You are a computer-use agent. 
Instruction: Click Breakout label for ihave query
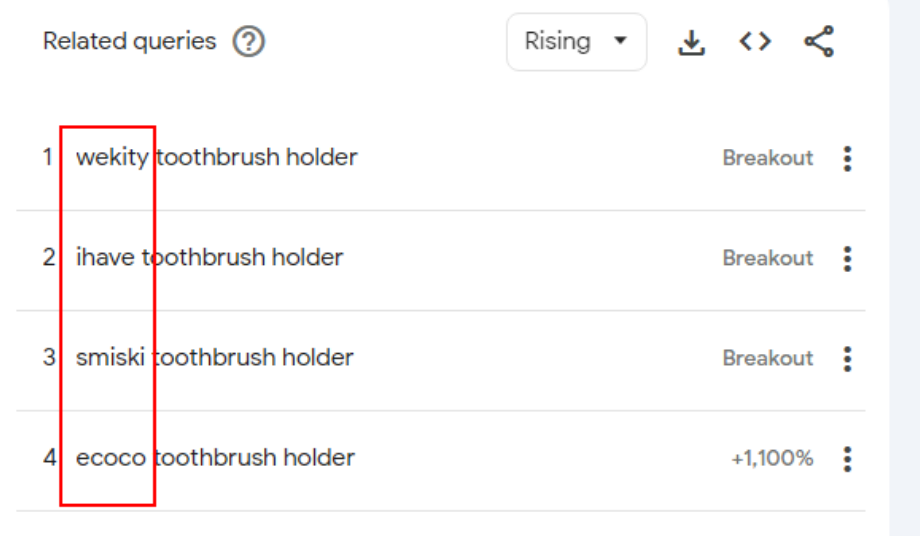767,258
